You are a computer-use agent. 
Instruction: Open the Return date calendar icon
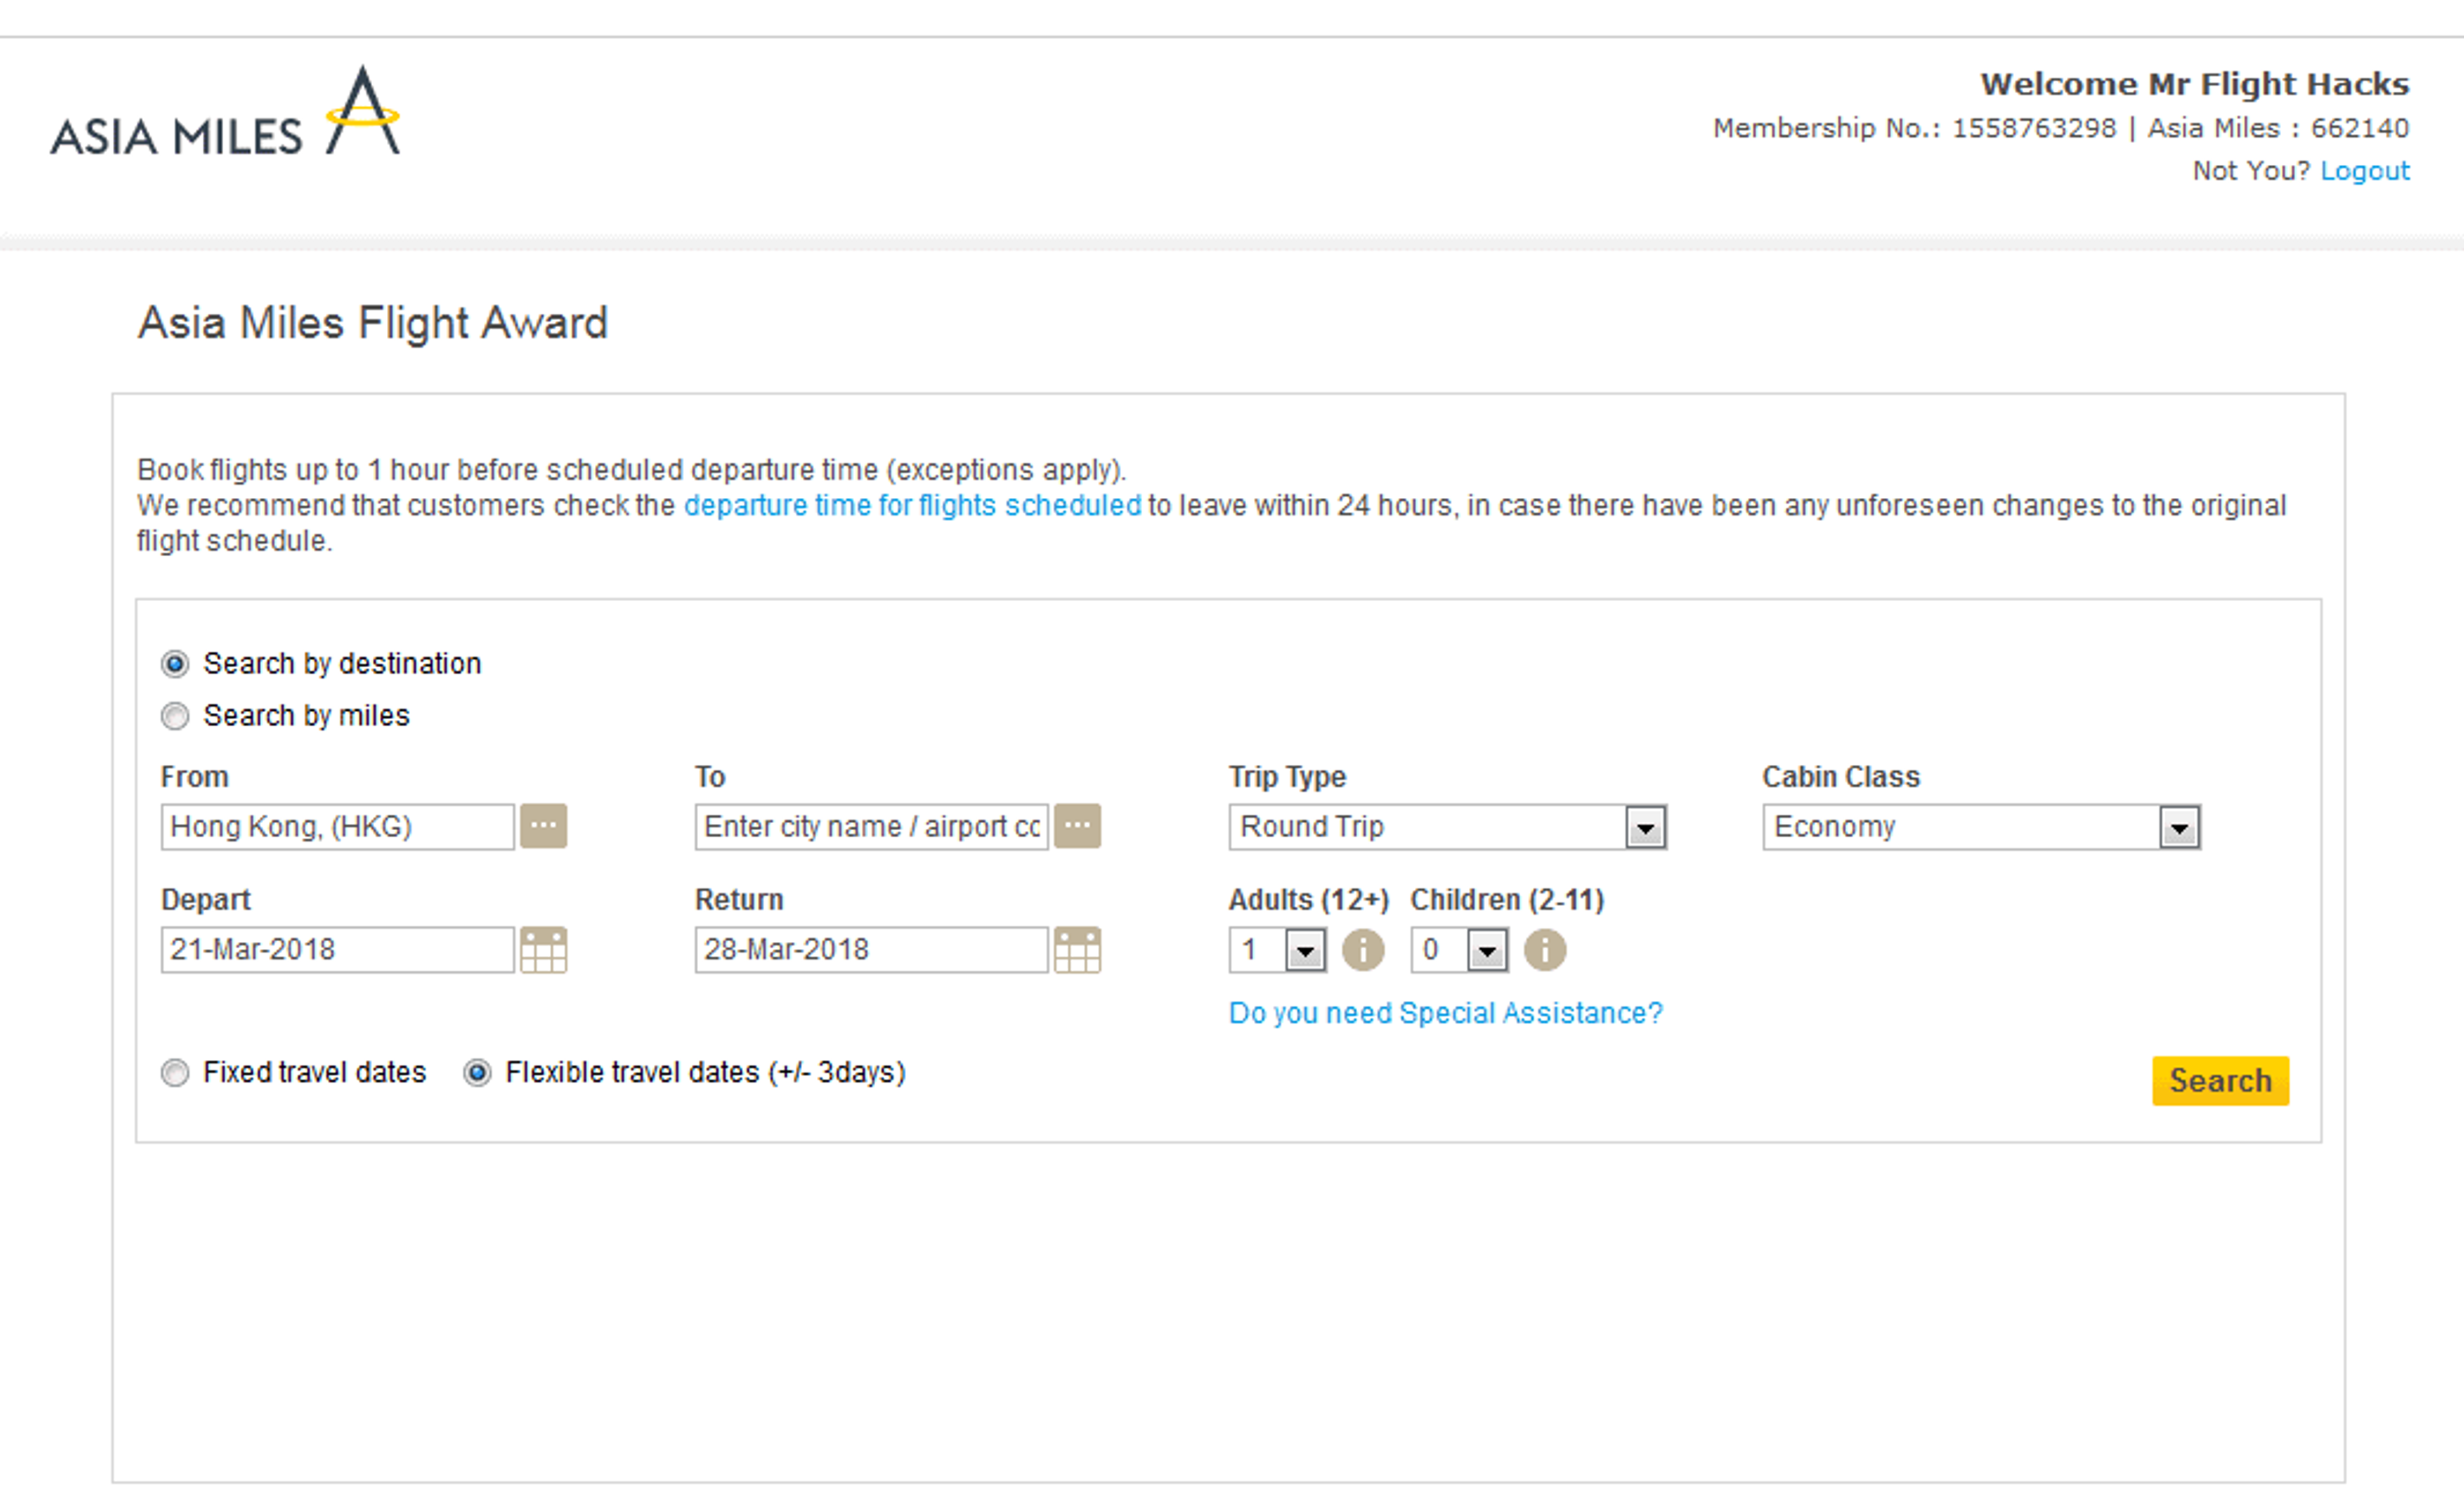pyautogui.click(x=1077, y=949)
